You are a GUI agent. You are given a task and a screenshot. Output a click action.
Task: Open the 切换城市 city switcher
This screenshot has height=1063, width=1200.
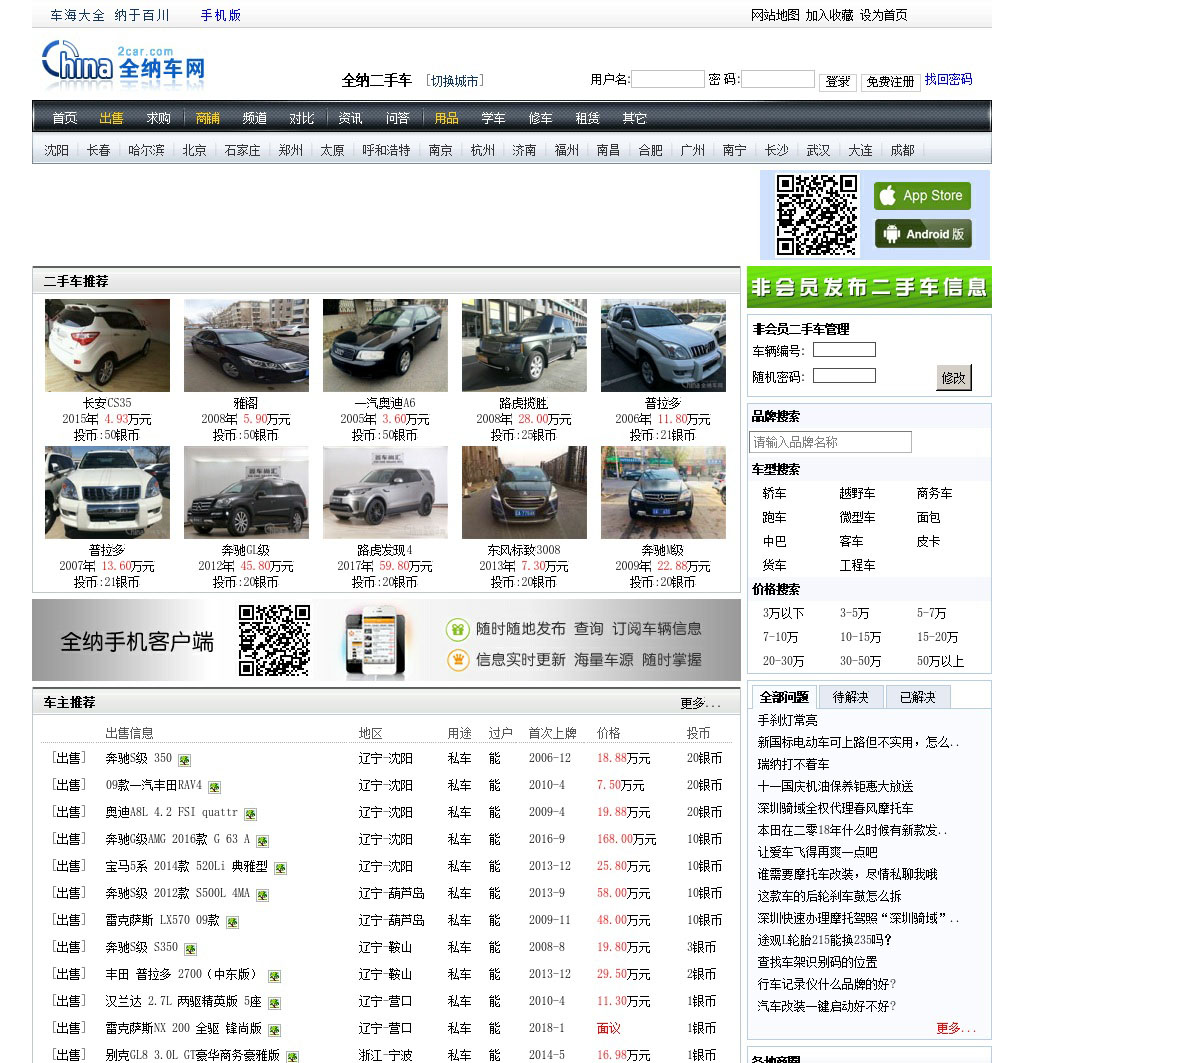(x=454, y=81)
